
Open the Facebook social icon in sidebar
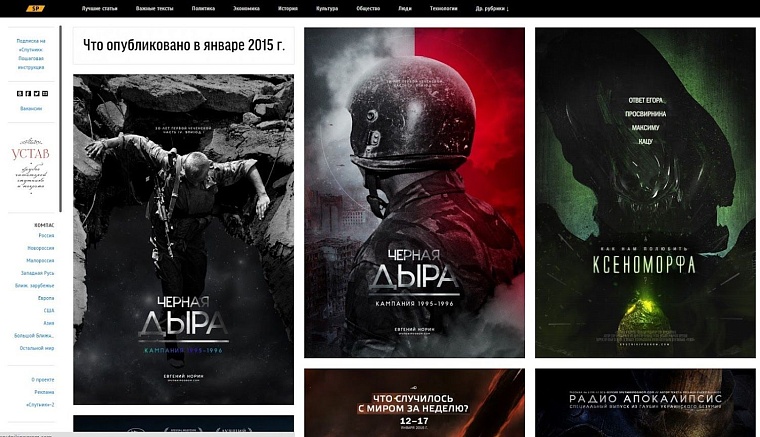[x=29, y=93]
